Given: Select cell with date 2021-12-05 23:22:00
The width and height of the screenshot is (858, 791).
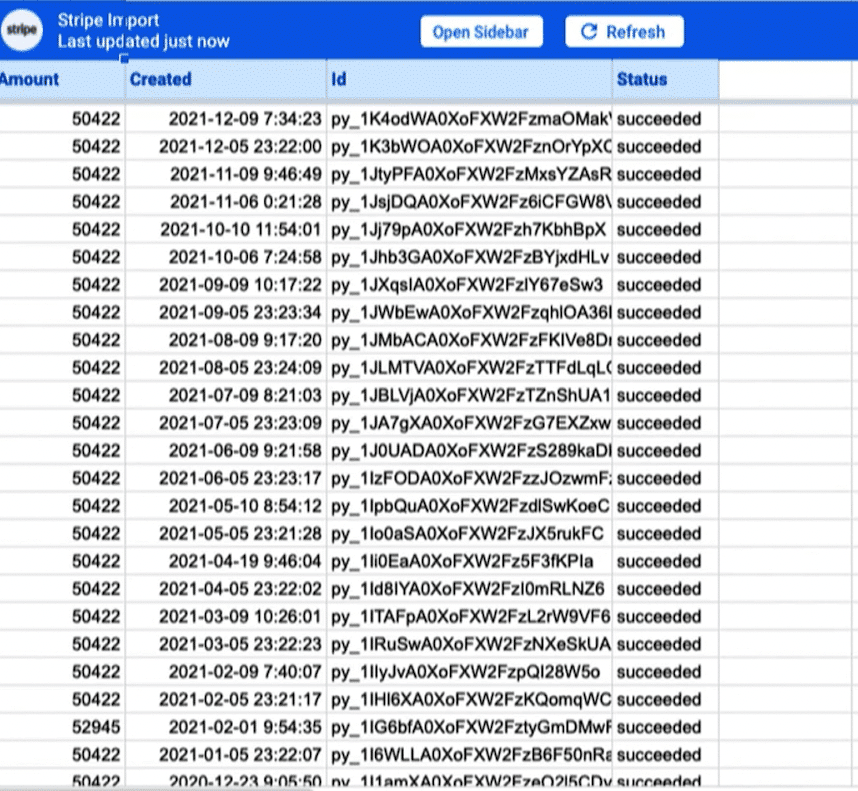Looking at the screenshot, I should pos(225,147).
